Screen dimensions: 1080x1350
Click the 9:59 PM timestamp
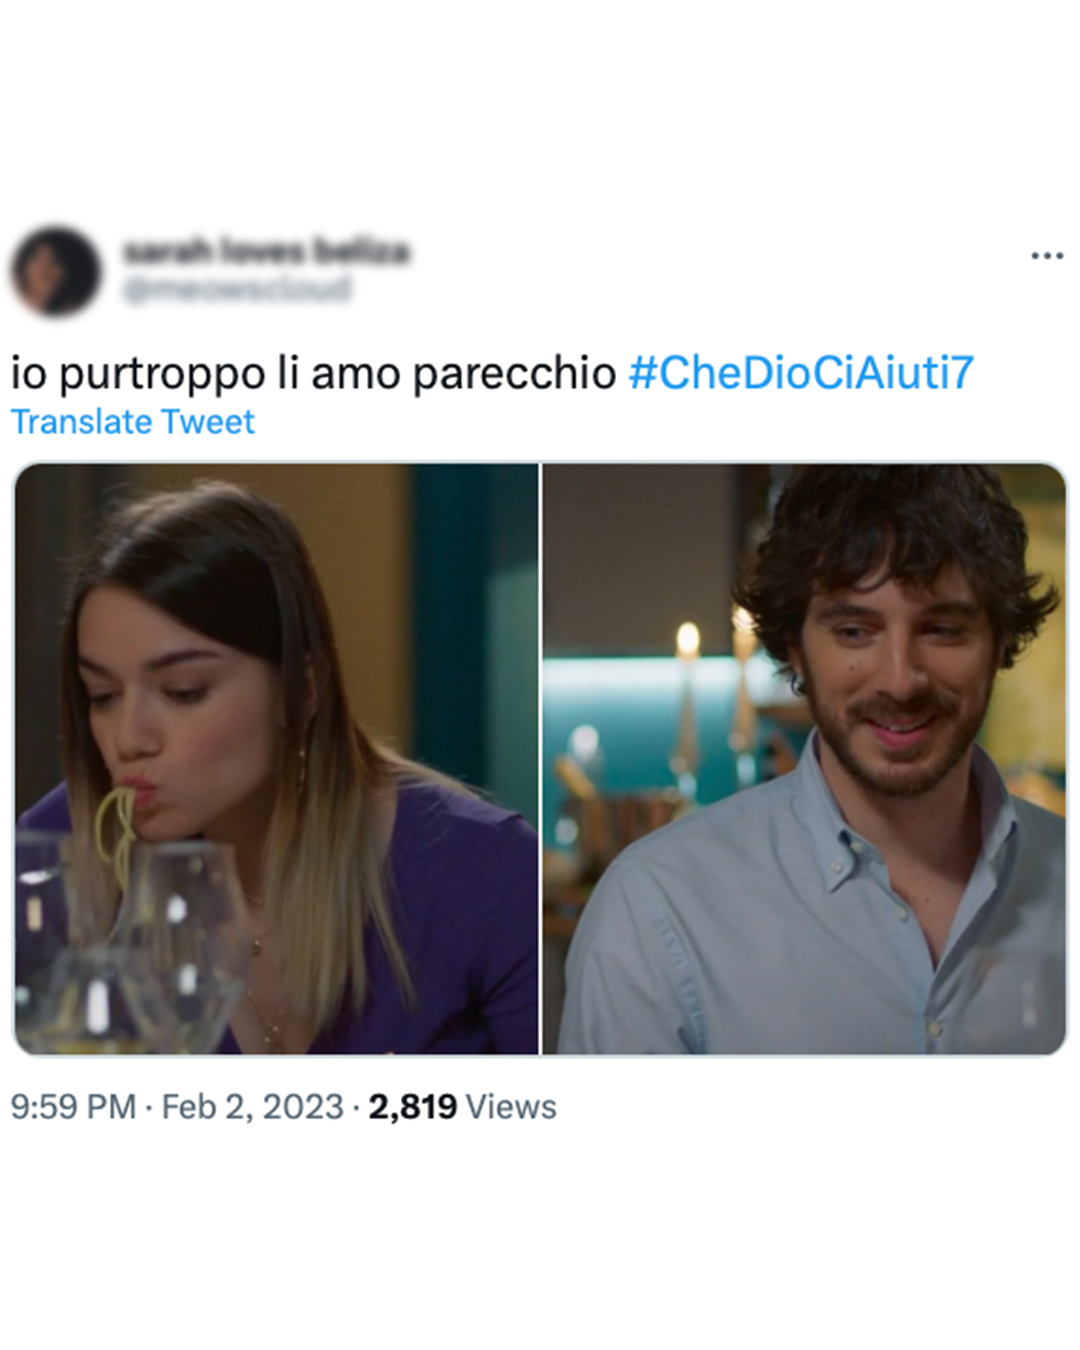click(x=73, y=1107)
